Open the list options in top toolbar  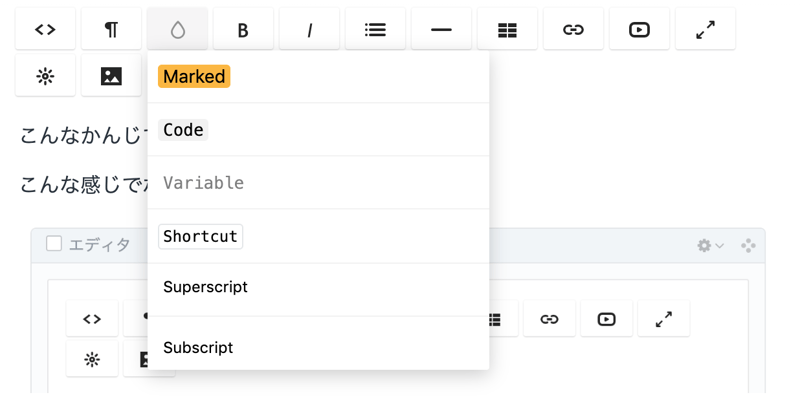click(x=375, y=30)
